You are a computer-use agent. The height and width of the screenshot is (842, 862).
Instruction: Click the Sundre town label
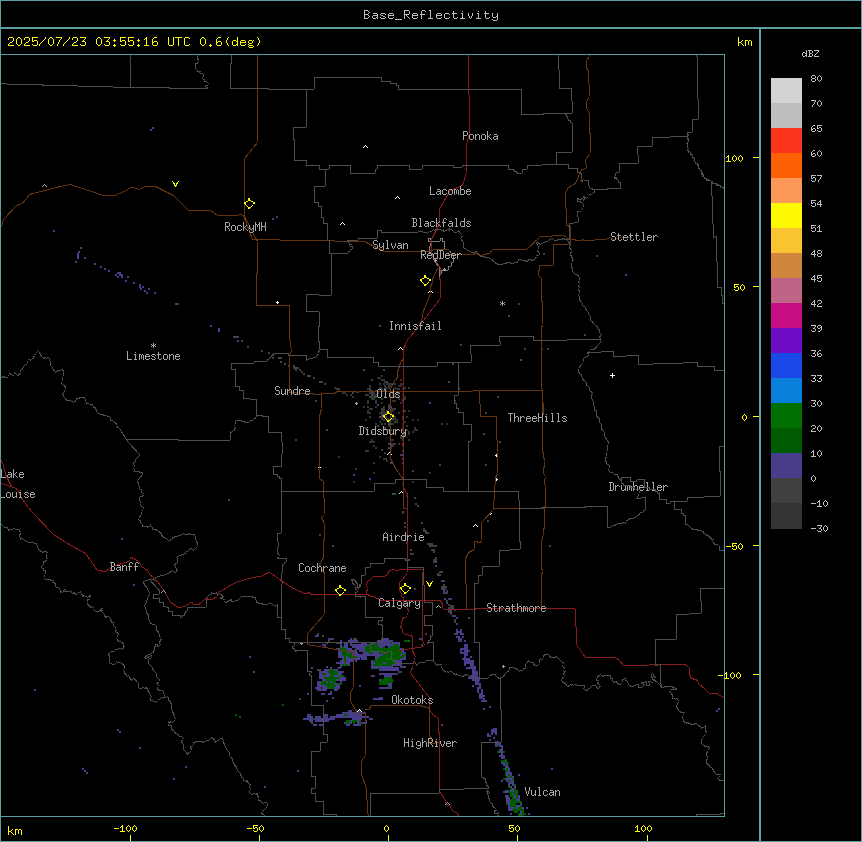pos(292,391)
